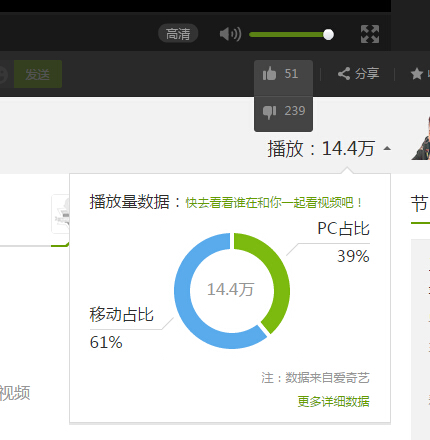
Task: Click the thumbs-down dislike icon
Action: 269,112
